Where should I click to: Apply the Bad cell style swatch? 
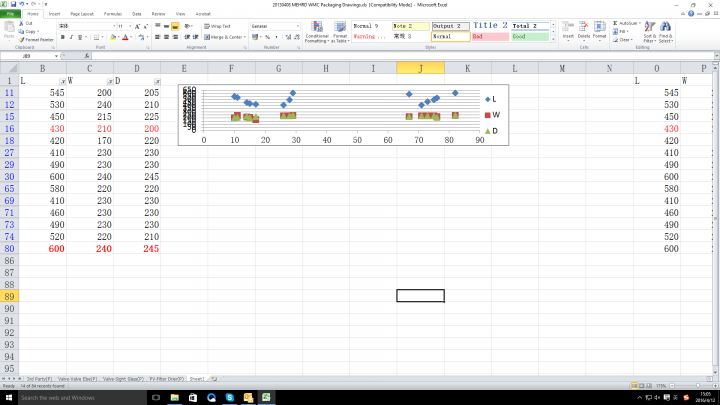click(x=490, y=37)
